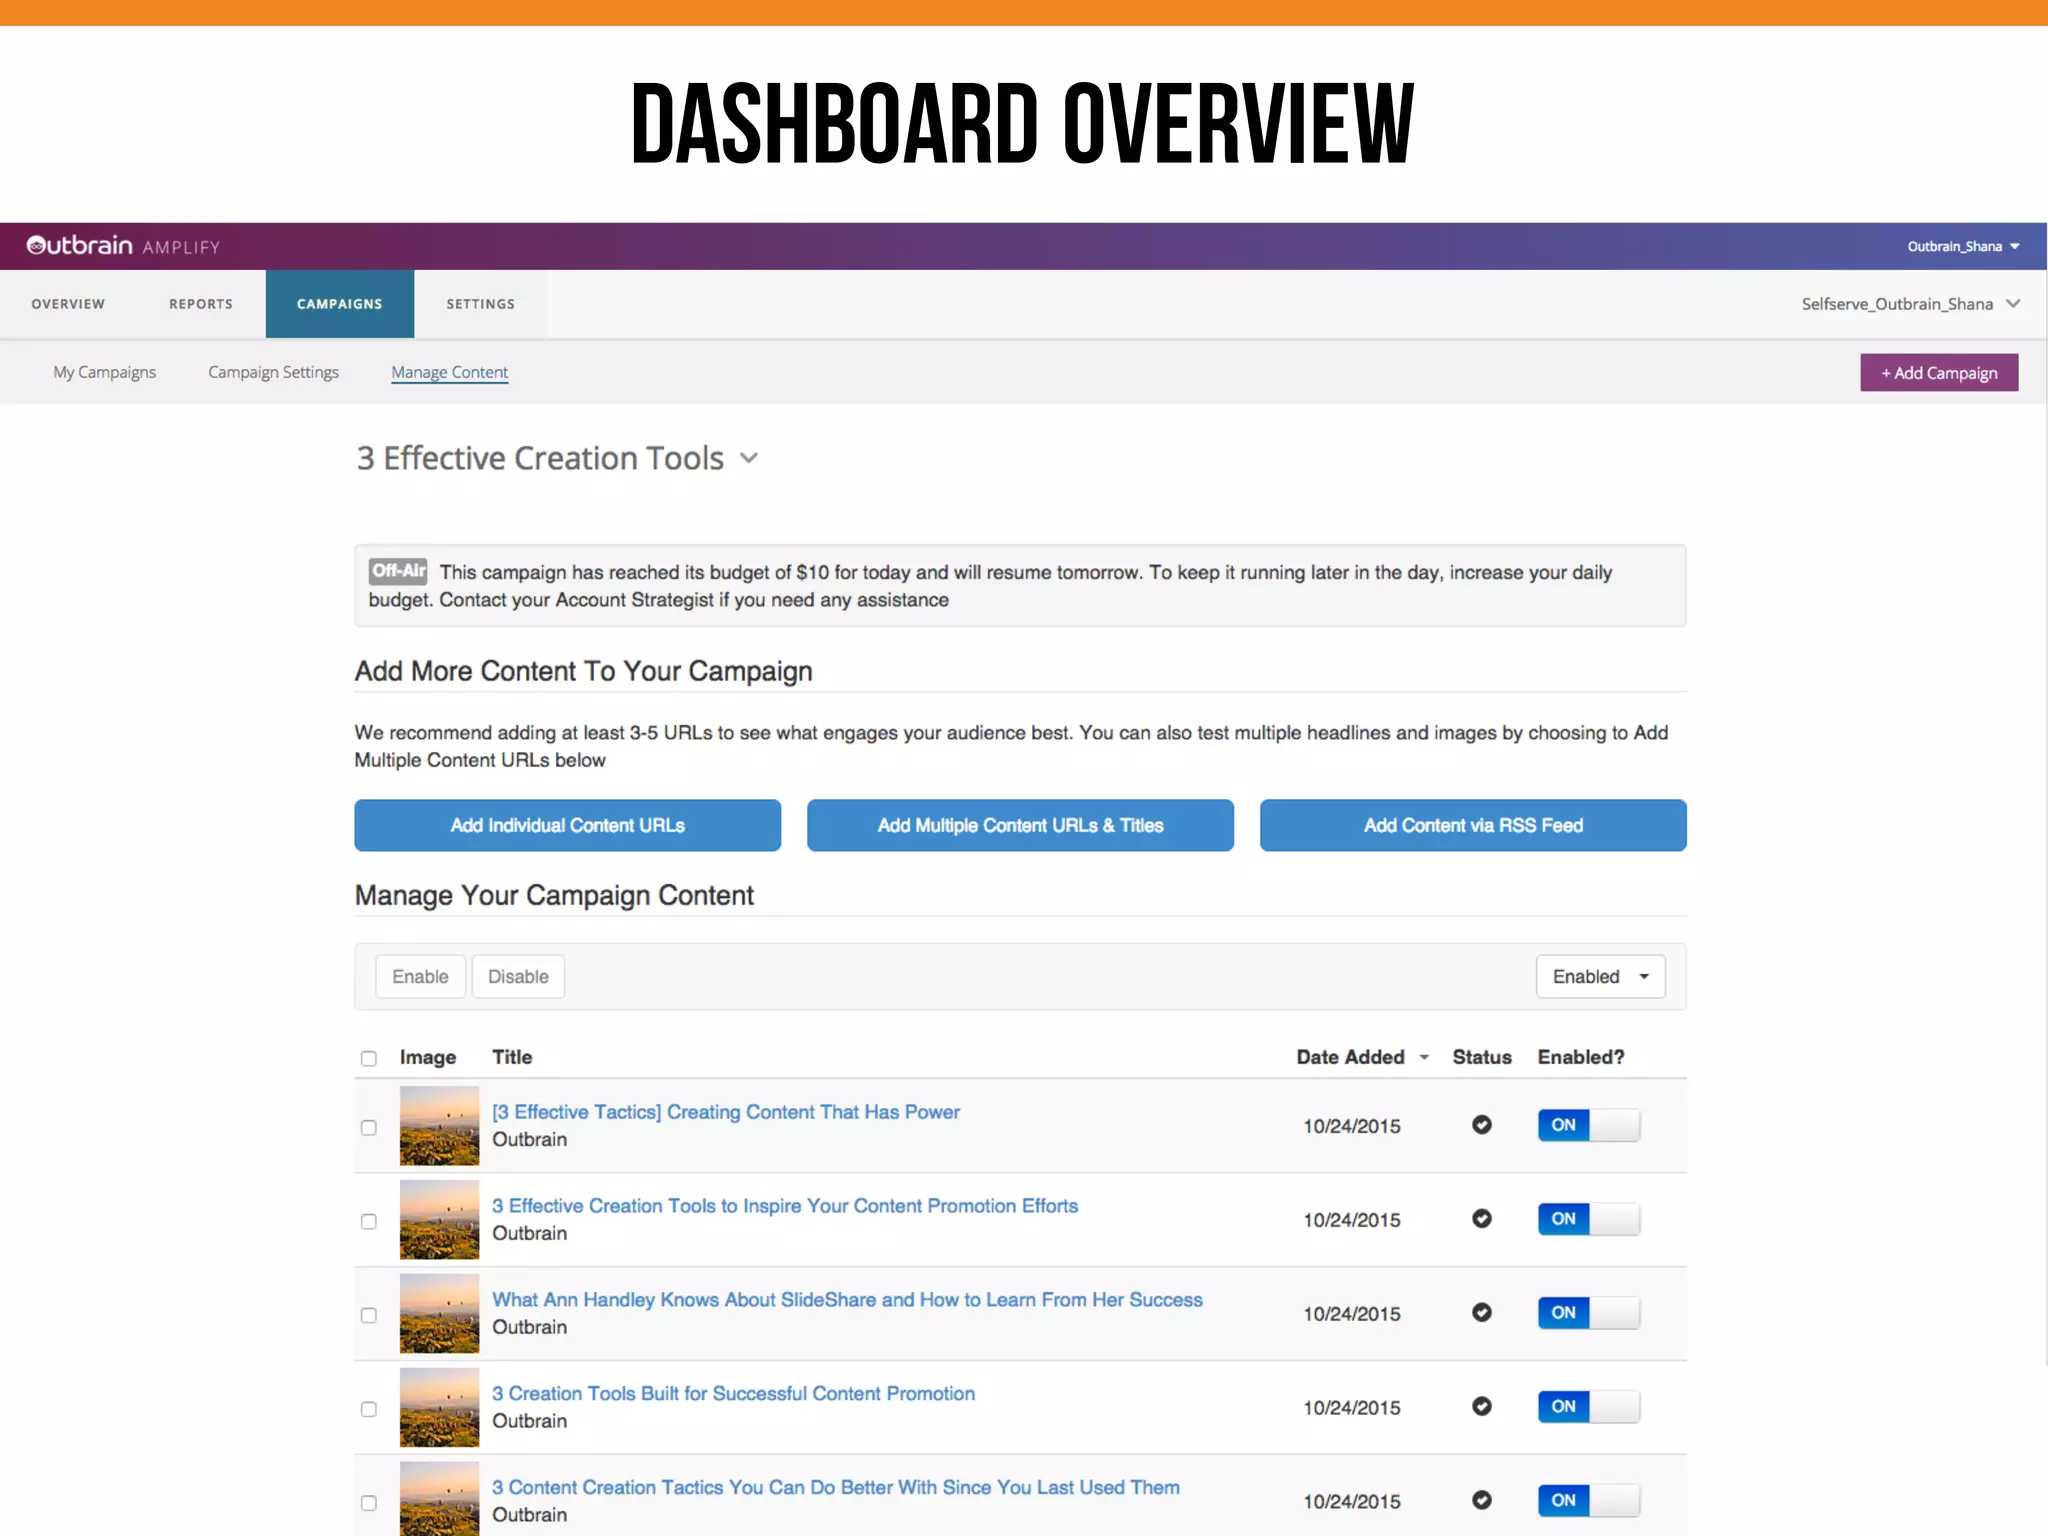Open link 3 Effective Creation Tools to Inspire
The image size is (2048, 1536).
785,1206
